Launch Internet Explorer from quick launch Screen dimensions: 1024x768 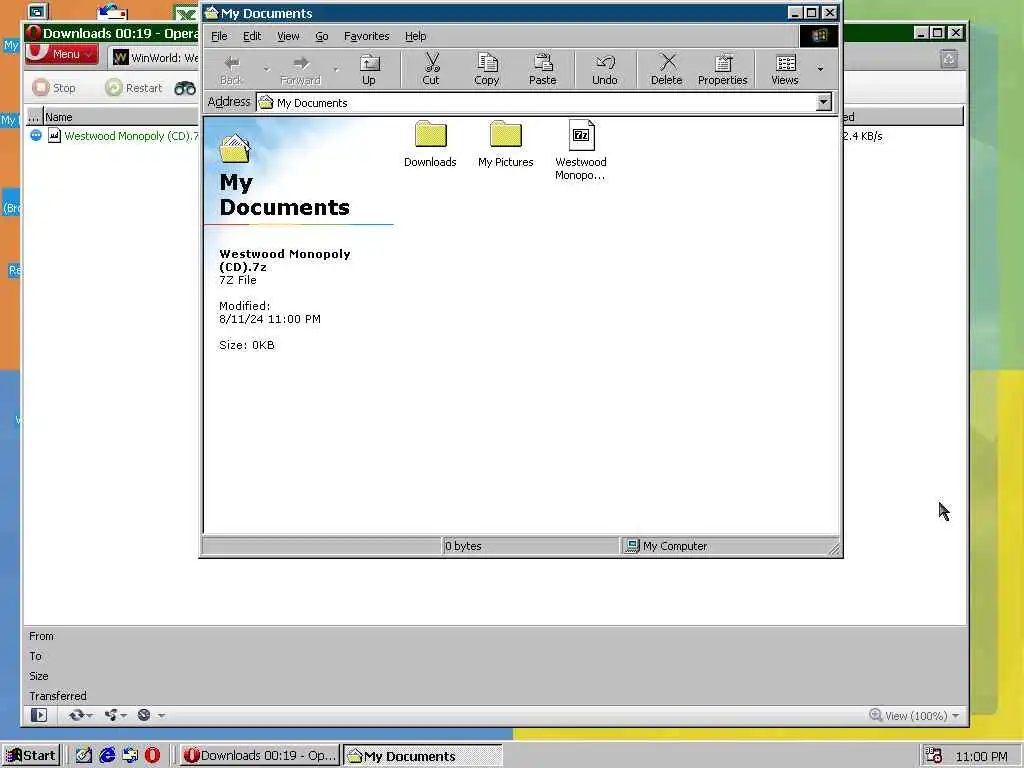tap(107, 756)
